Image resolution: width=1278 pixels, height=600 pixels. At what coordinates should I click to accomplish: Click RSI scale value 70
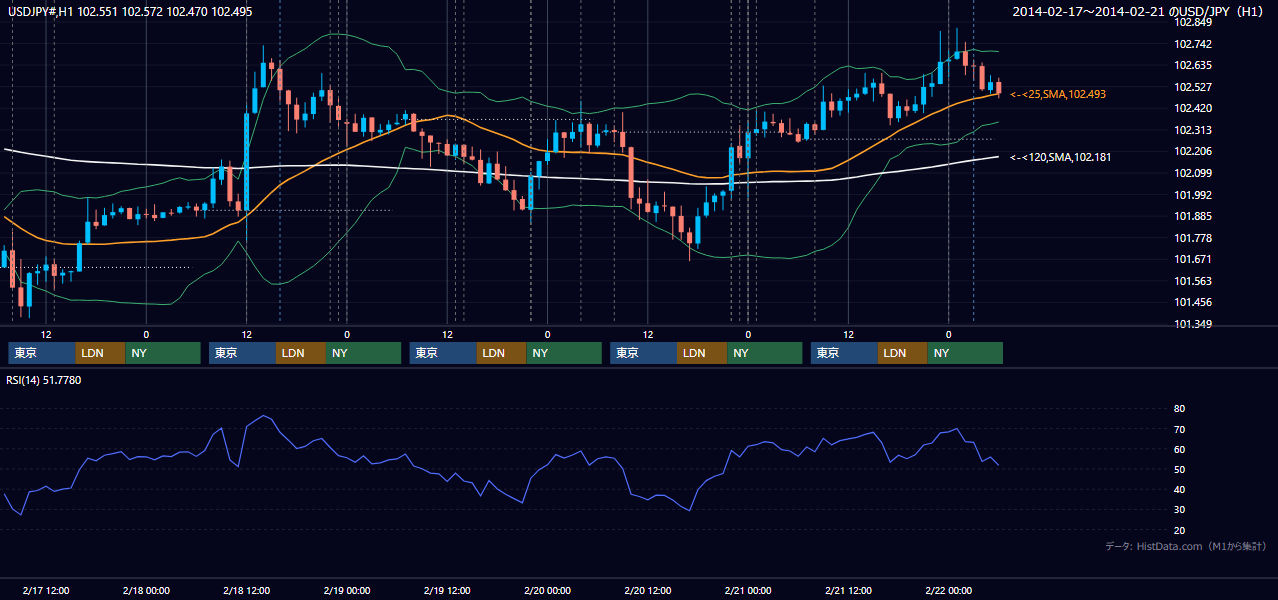point(1179,429)
